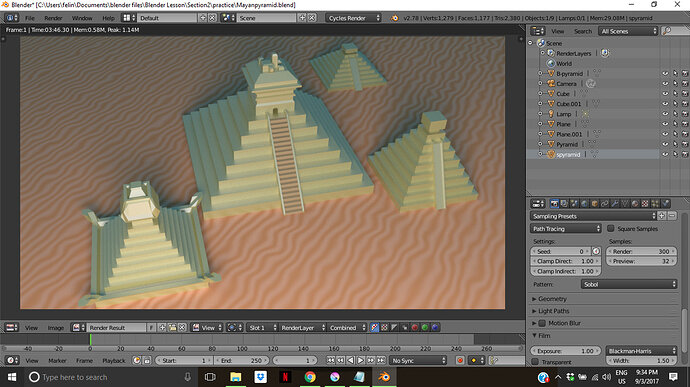690x387 pixels.
Task: Click the Seed animate clock icon
Action: (596, 251)
